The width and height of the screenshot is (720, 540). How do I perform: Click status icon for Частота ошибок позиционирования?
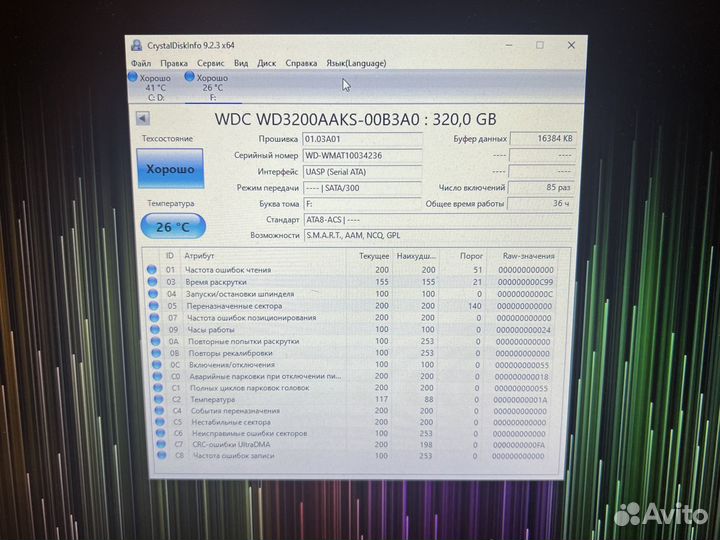(x=154, y=317)
